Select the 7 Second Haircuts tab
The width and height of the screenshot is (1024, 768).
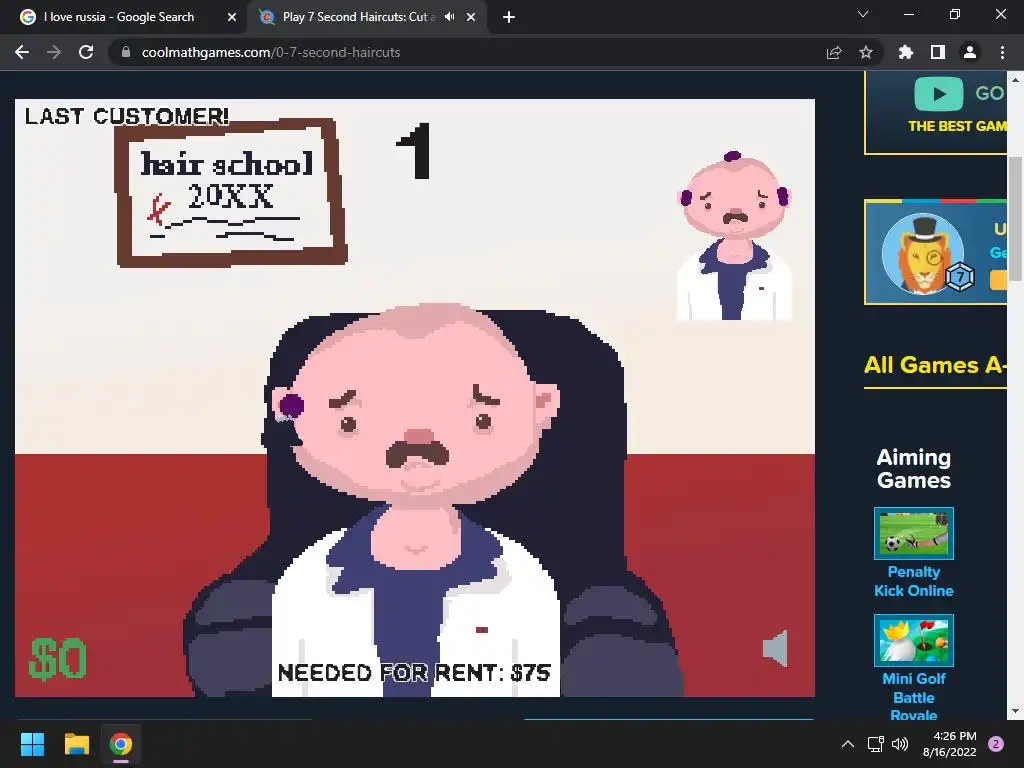(x=359, y=17)
